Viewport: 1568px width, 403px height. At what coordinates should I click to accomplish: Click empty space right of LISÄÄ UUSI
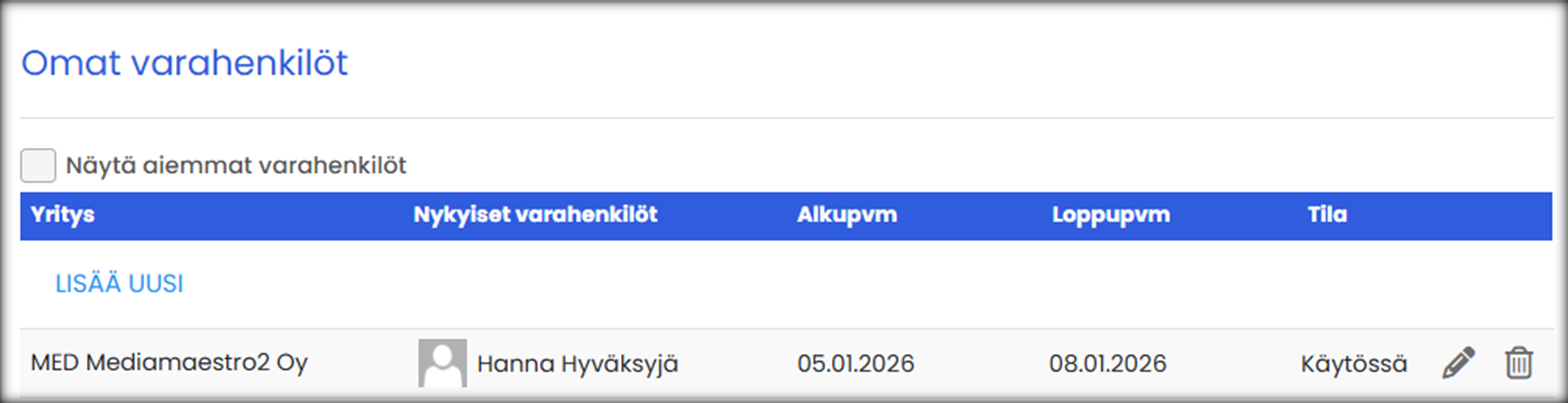[x=800, y=284]
